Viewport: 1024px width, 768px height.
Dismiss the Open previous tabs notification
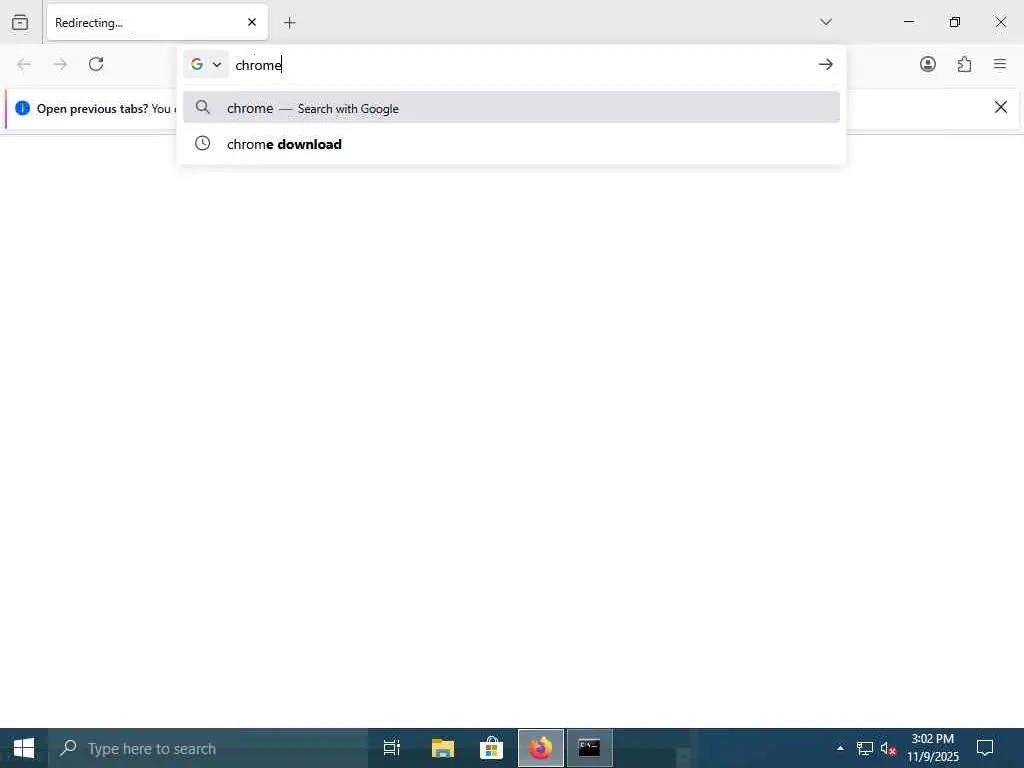(1000, 107)
